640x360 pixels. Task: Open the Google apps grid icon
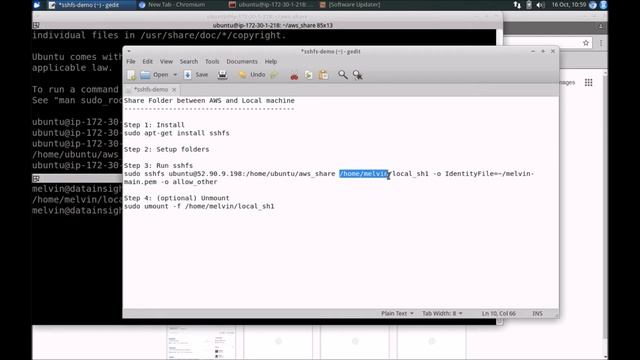coord(588,82)
